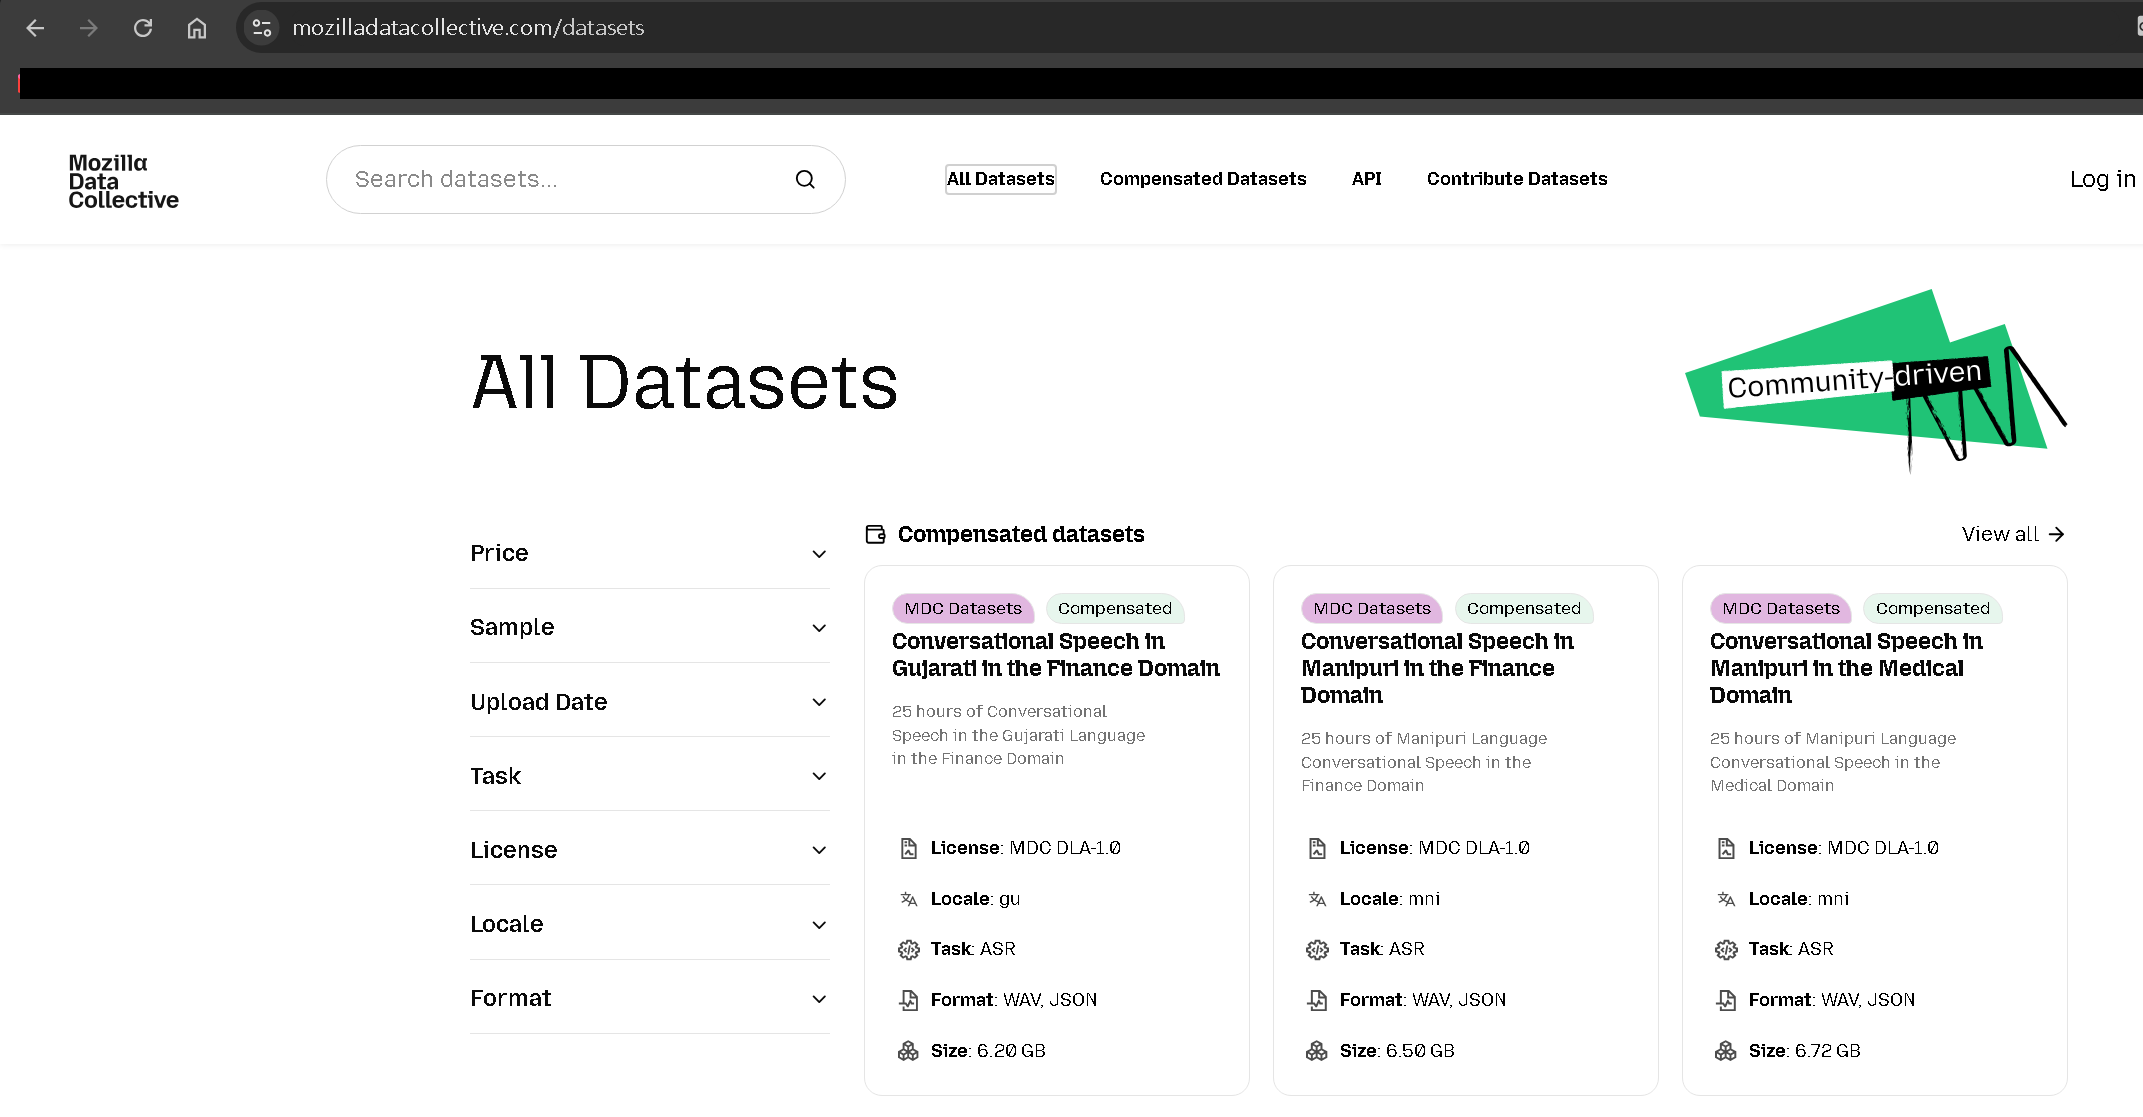The image size is (2143, 1117).
Task: Click the Format icon on the Gujarati card
Action: pos(908,1000)
